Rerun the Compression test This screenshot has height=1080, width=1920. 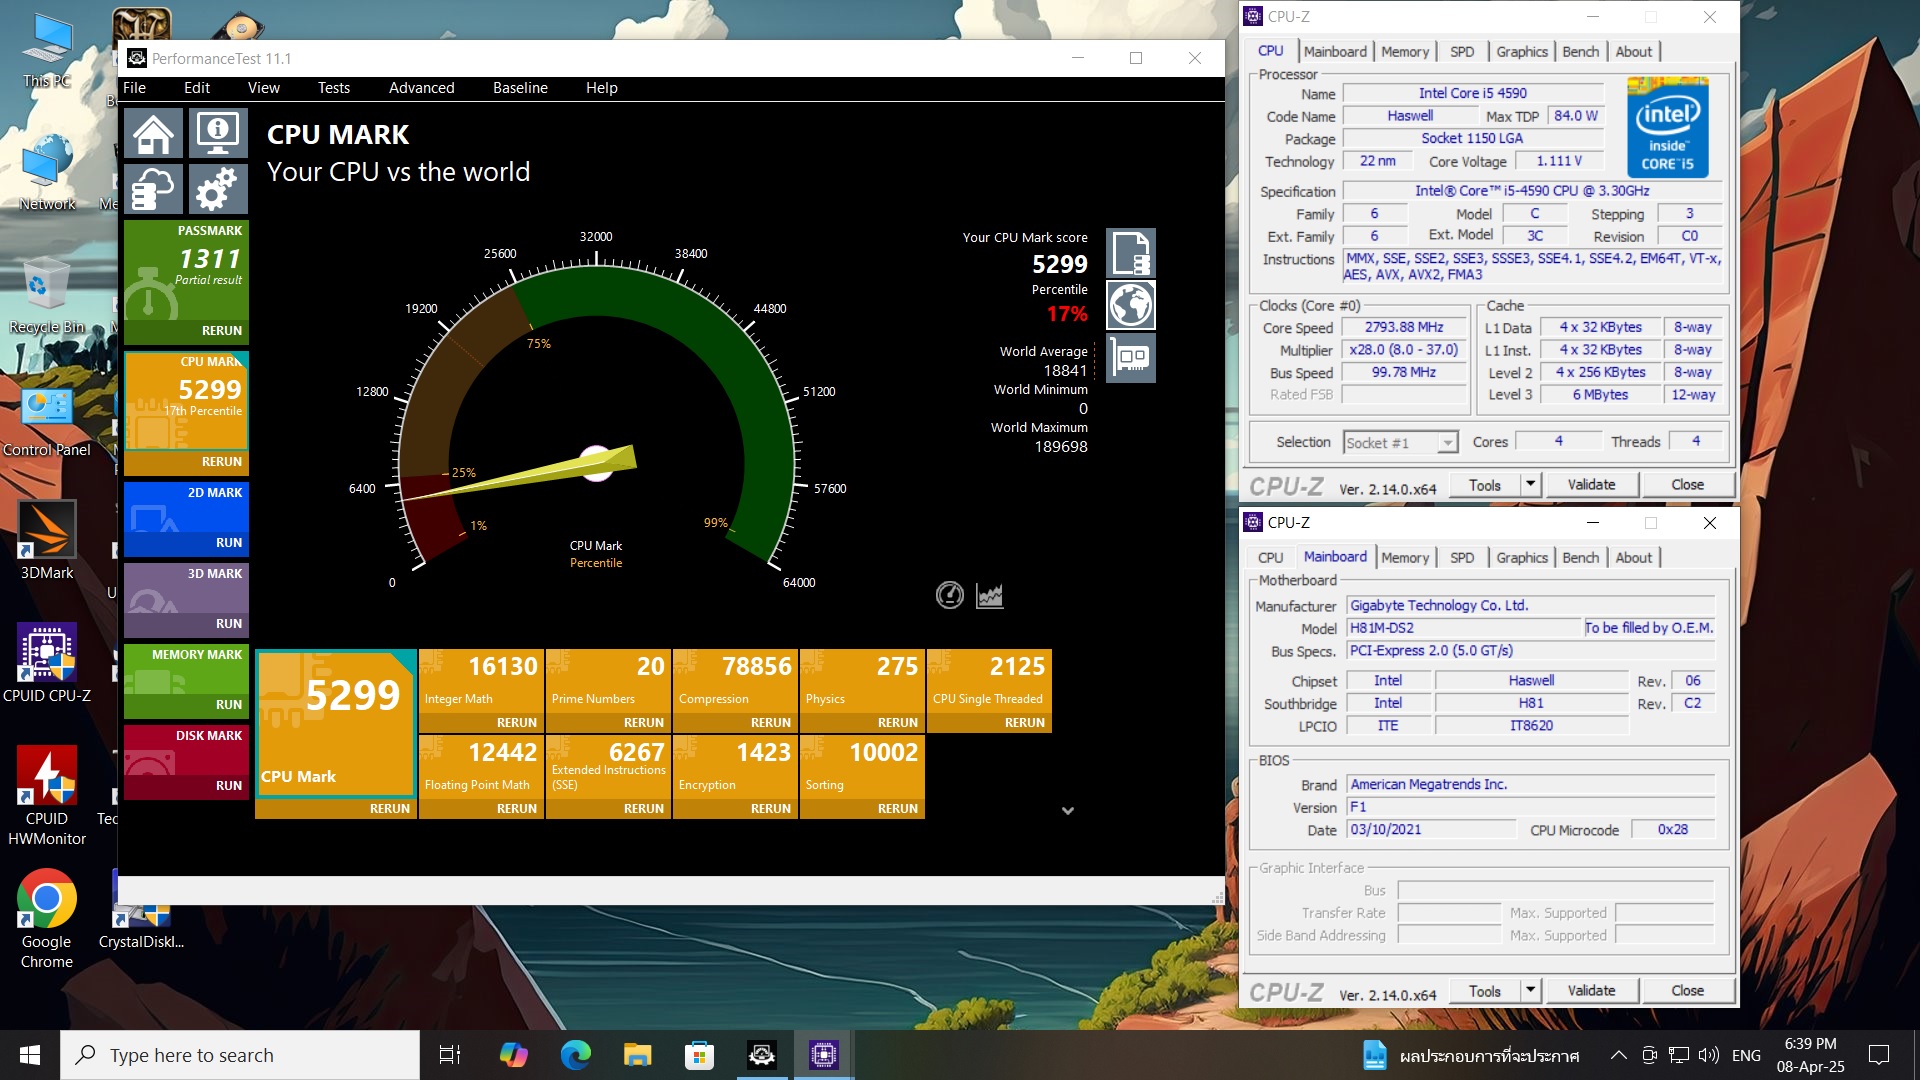click(770, 723)
